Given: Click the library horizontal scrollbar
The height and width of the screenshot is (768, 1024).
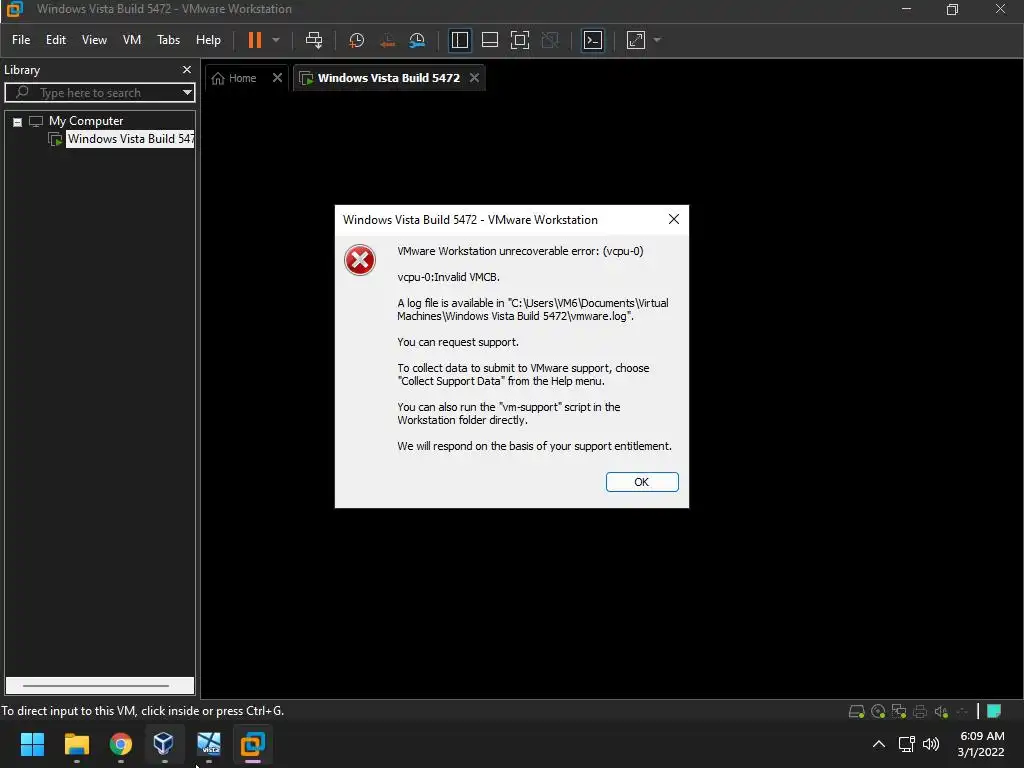Looking at the screenshot, I should 96,686.
